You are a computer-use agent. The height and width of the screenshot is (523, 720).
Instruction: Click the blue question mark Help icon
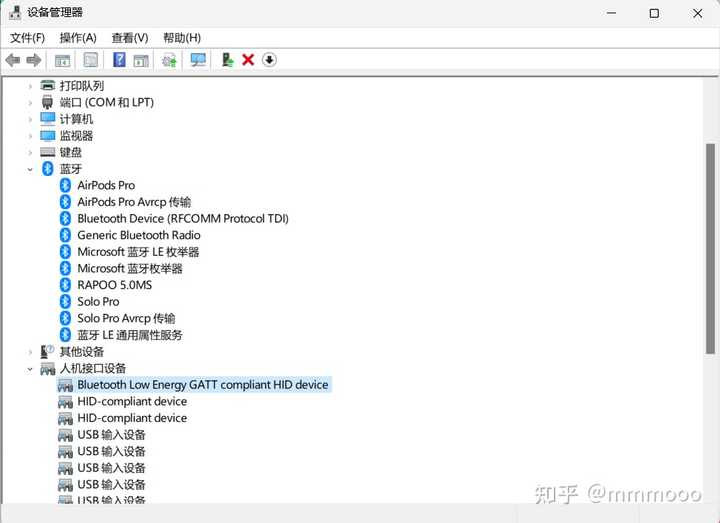(x=119, y=60)
